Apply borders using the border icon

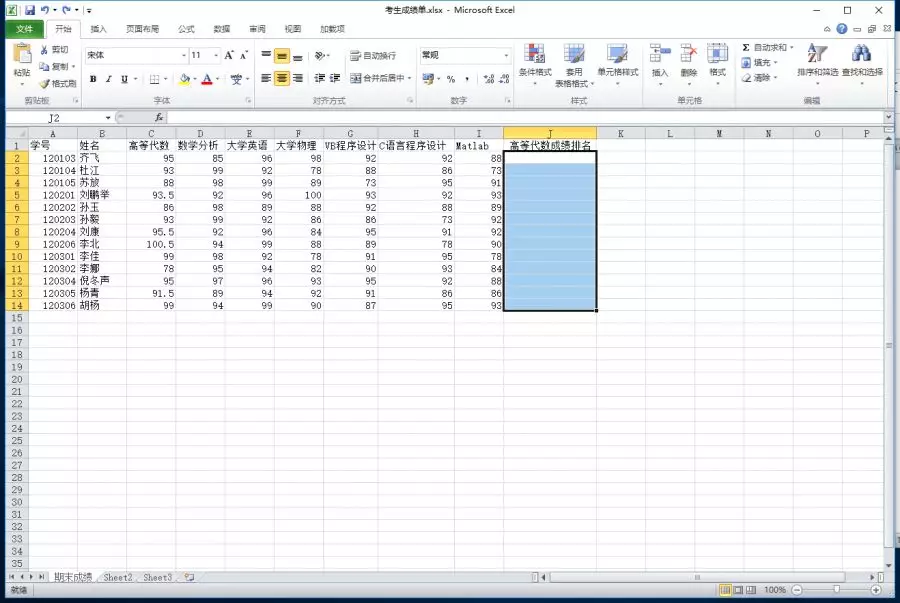click(x=154, y=79)
